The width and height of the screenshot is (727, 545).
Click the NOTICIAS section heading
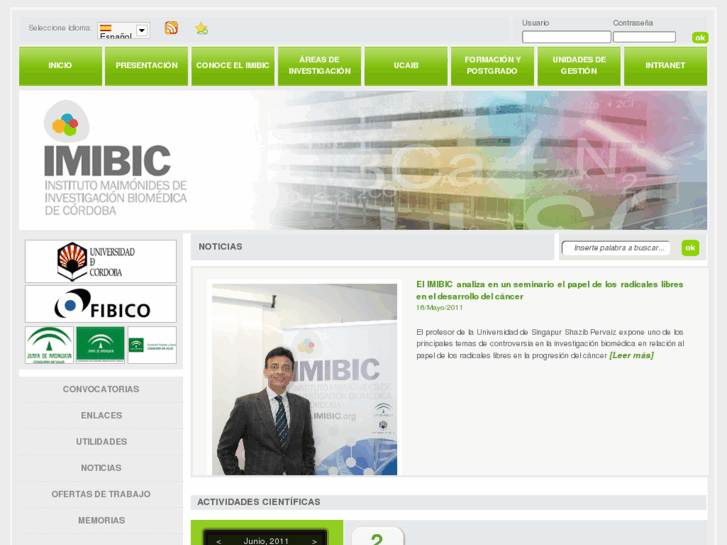(x=220, y=247)
